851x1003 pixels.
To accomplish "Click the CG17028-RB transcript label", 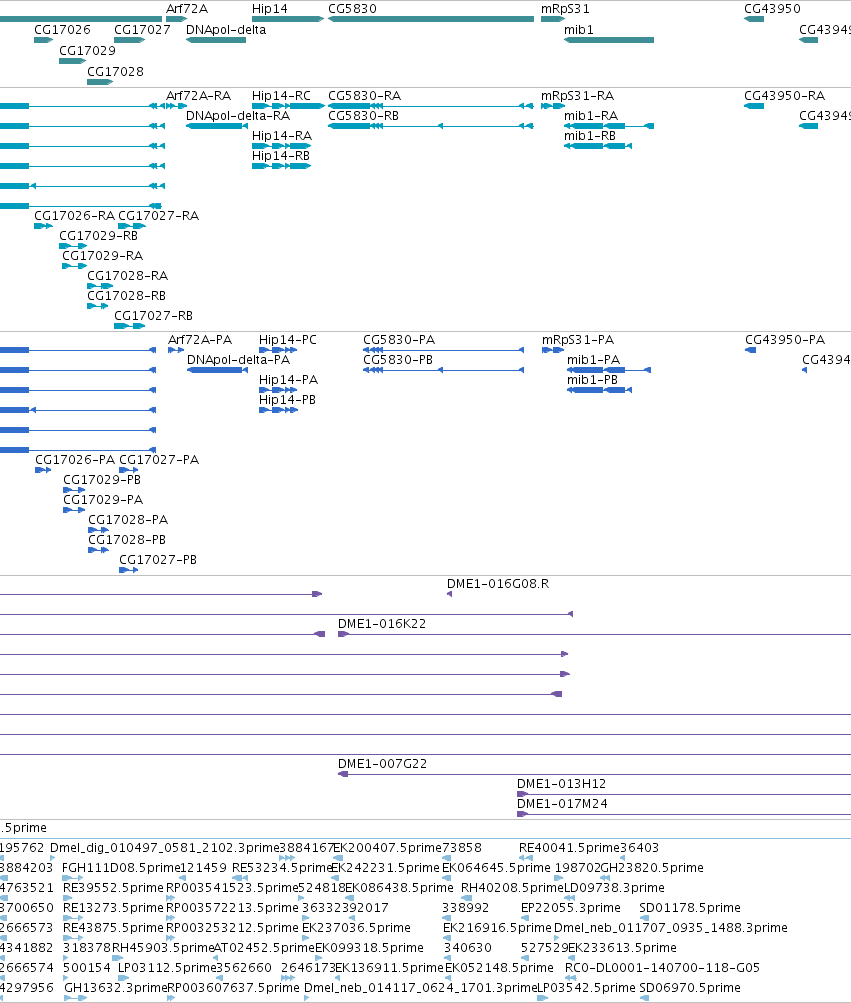I will pos(127,296).
